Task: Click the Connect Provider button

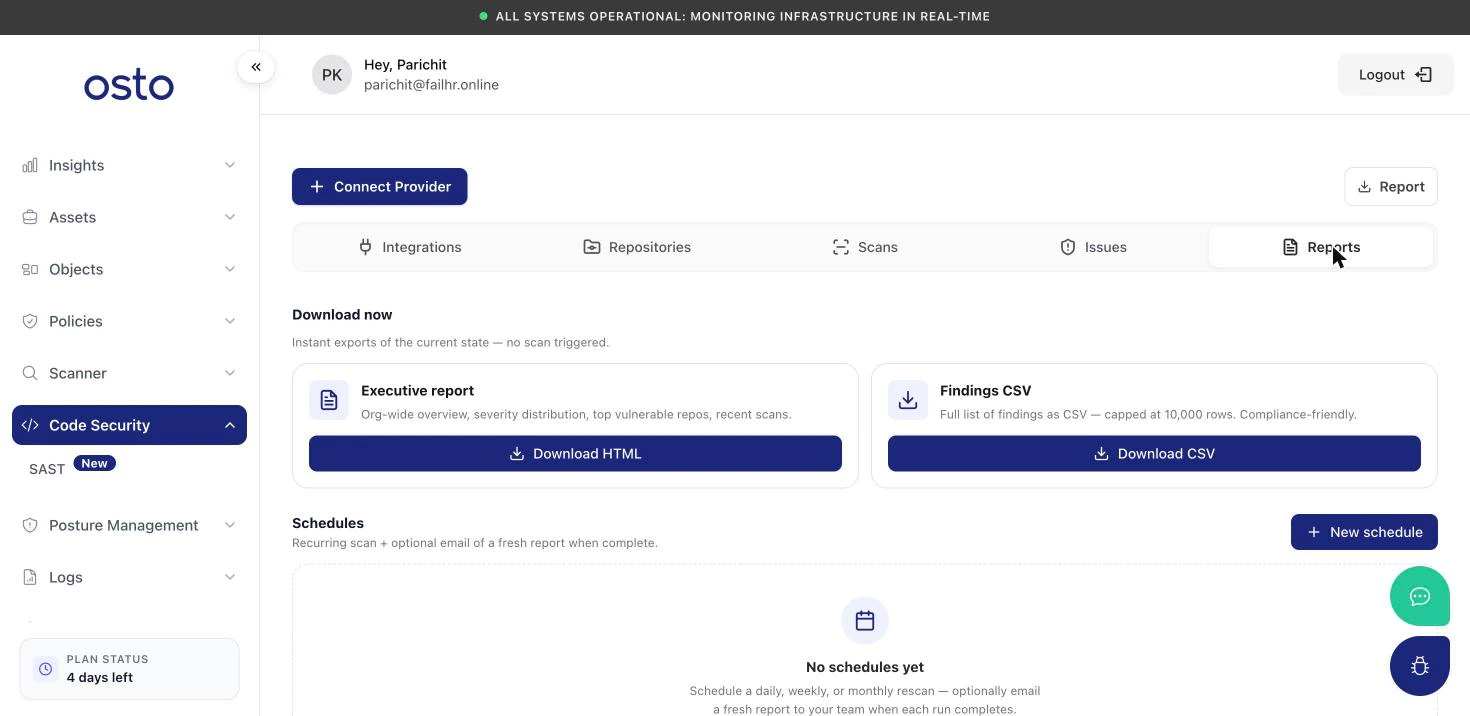Action: point(380,187)
